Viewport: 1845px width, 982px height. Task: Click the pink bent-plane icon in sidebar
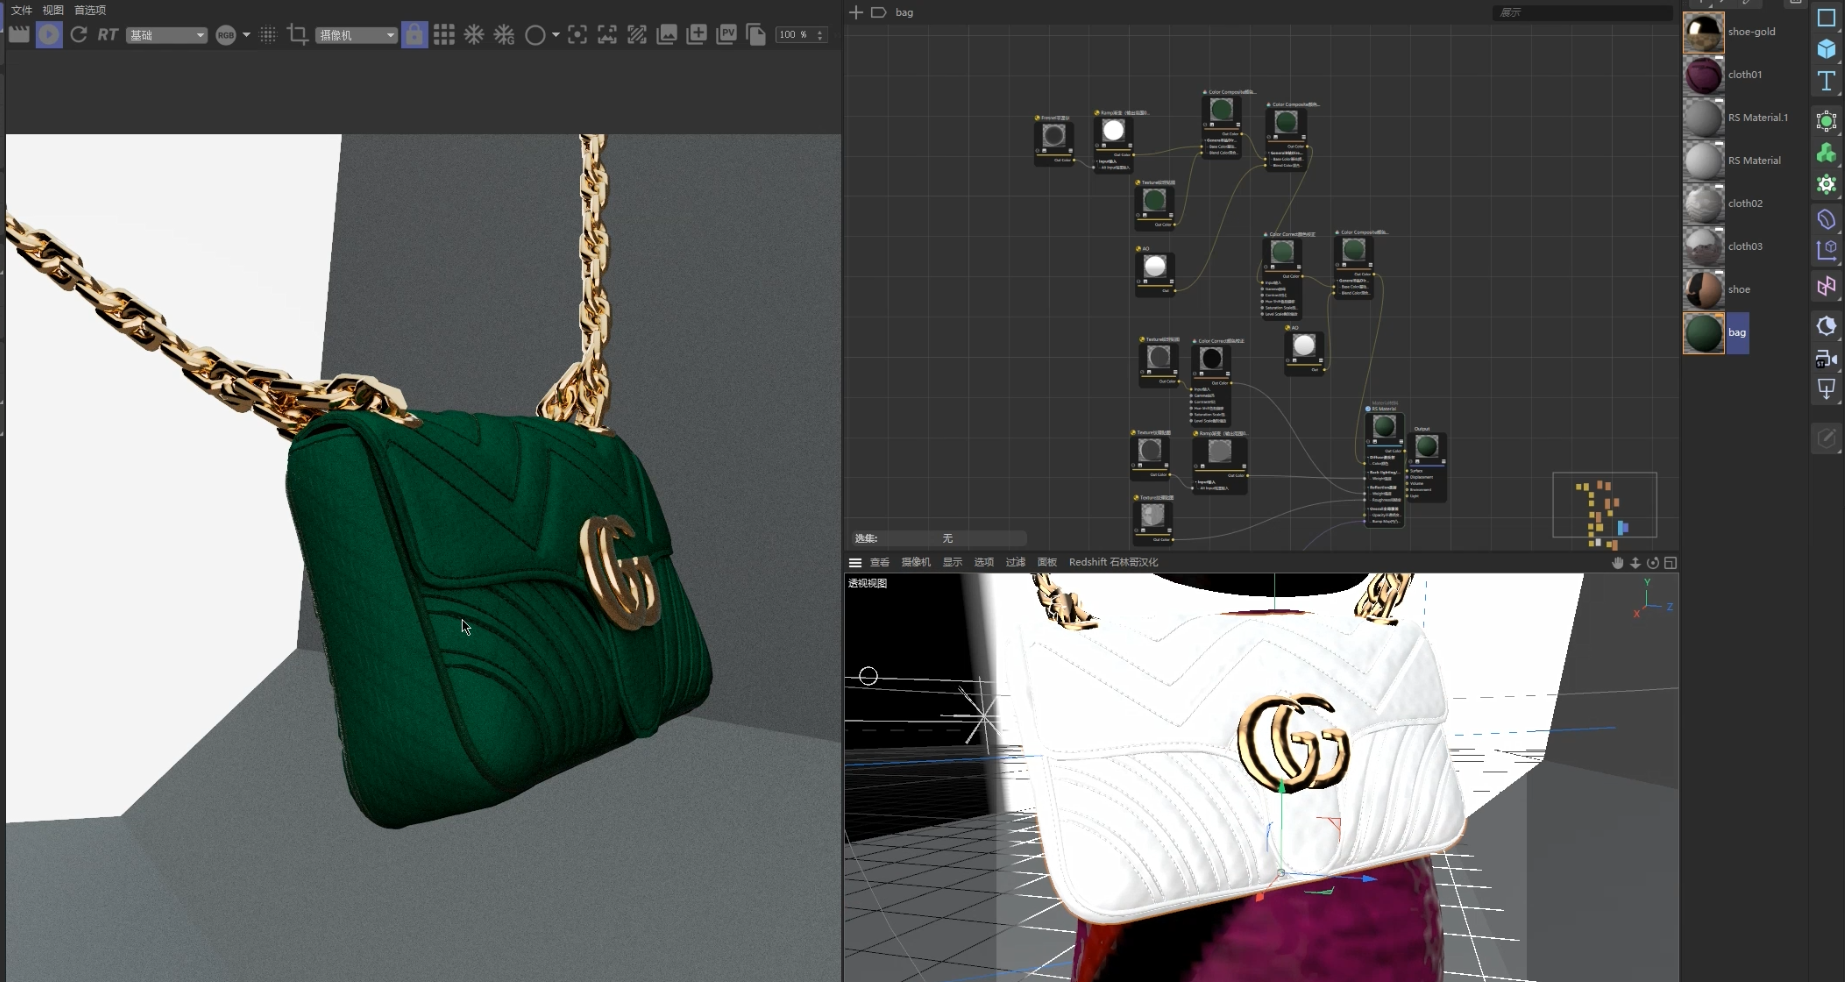[x=1826, y=287]
